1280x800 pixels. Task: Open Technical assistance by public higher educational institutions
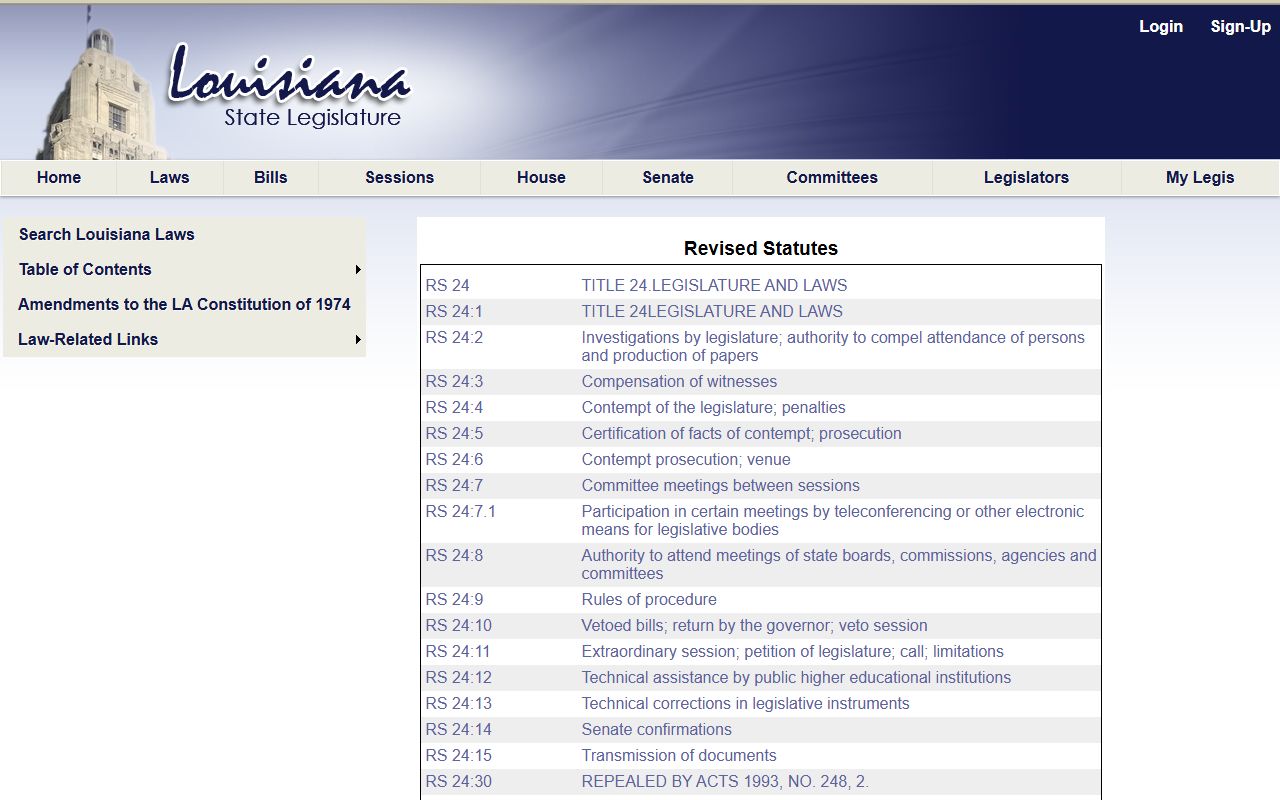(x=796, y=677)
